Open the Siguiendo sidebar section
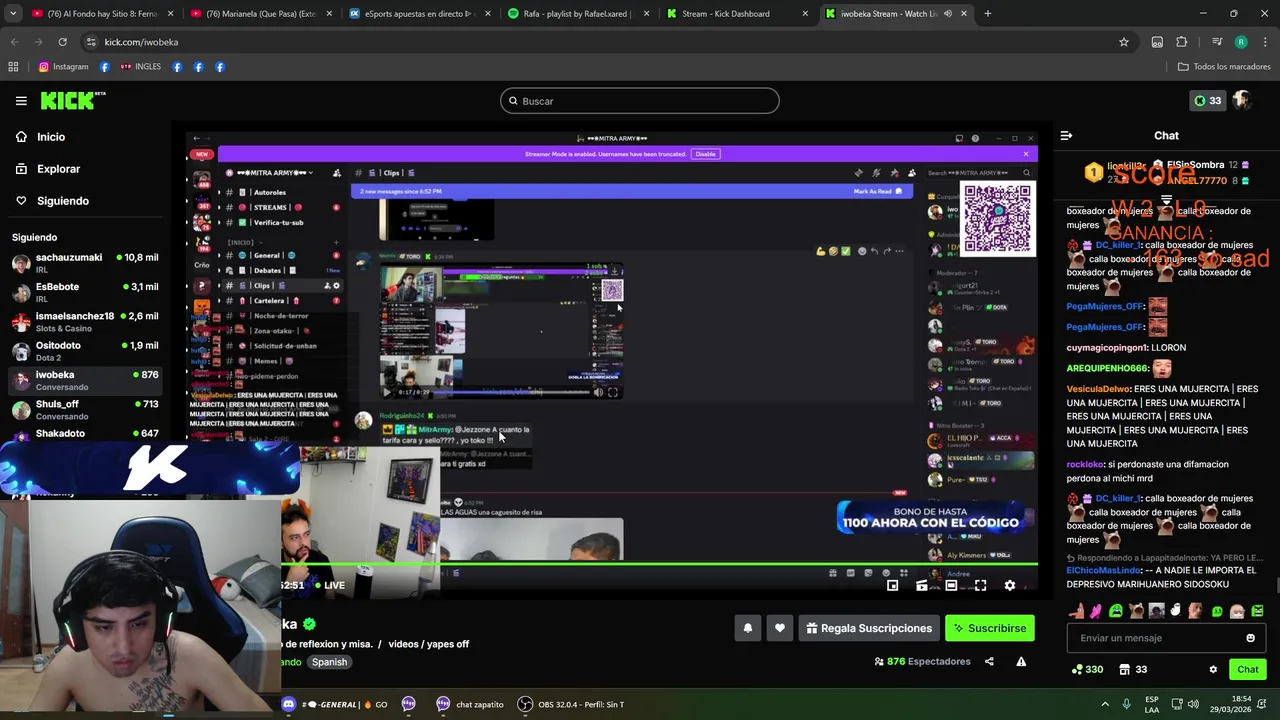Image resolution: width=1280 pixels, height=720 pixels. (x=62, y=201)
